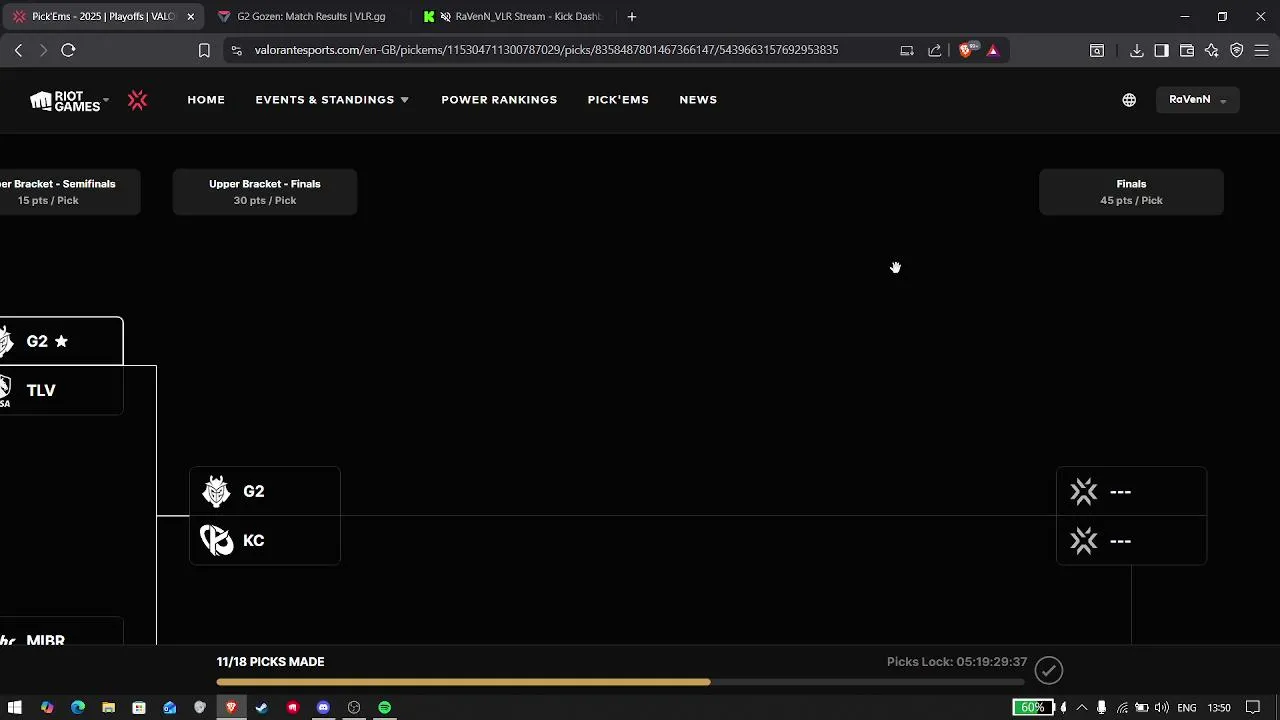Viewport: 1280px width, 720px height.
Task: Open Windows Start menu
Action: (x=15, y=708)
